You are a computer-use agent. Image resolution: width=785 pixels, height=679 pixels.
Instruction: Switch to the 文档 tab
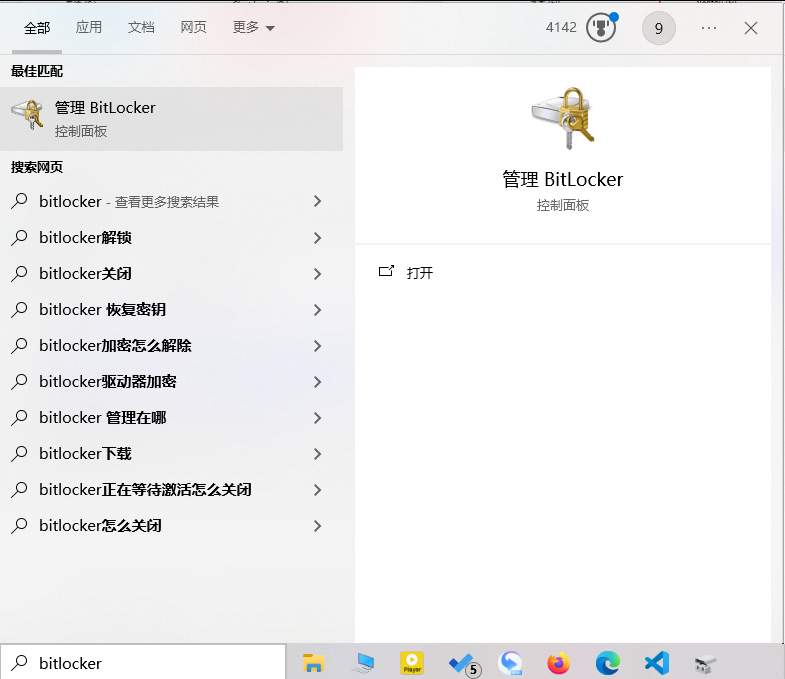coord(141,27)
